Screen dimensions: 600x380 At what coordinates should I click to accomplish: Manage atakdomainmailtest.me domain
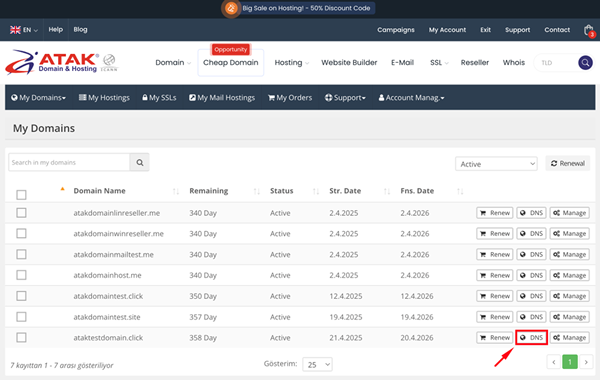point(570,254)
